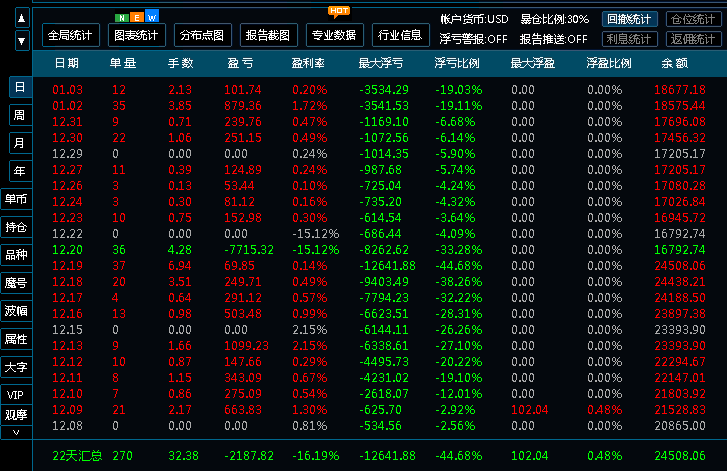The width and height of the screenshot is (727, 471).
Task: Select 品种 symbol sidebar tab
Action: tap(16, 255)
